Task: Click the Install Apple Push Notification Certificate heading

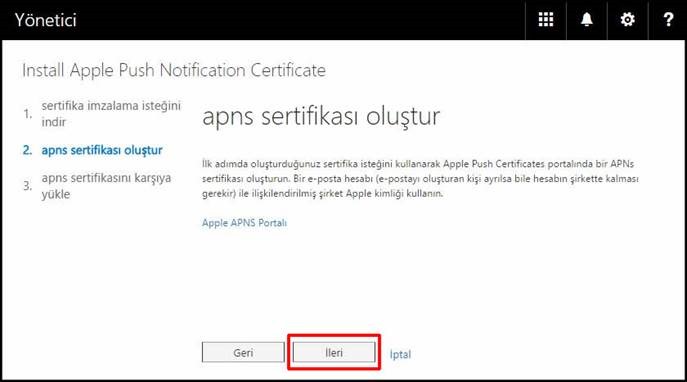Action: pos(174,70)
